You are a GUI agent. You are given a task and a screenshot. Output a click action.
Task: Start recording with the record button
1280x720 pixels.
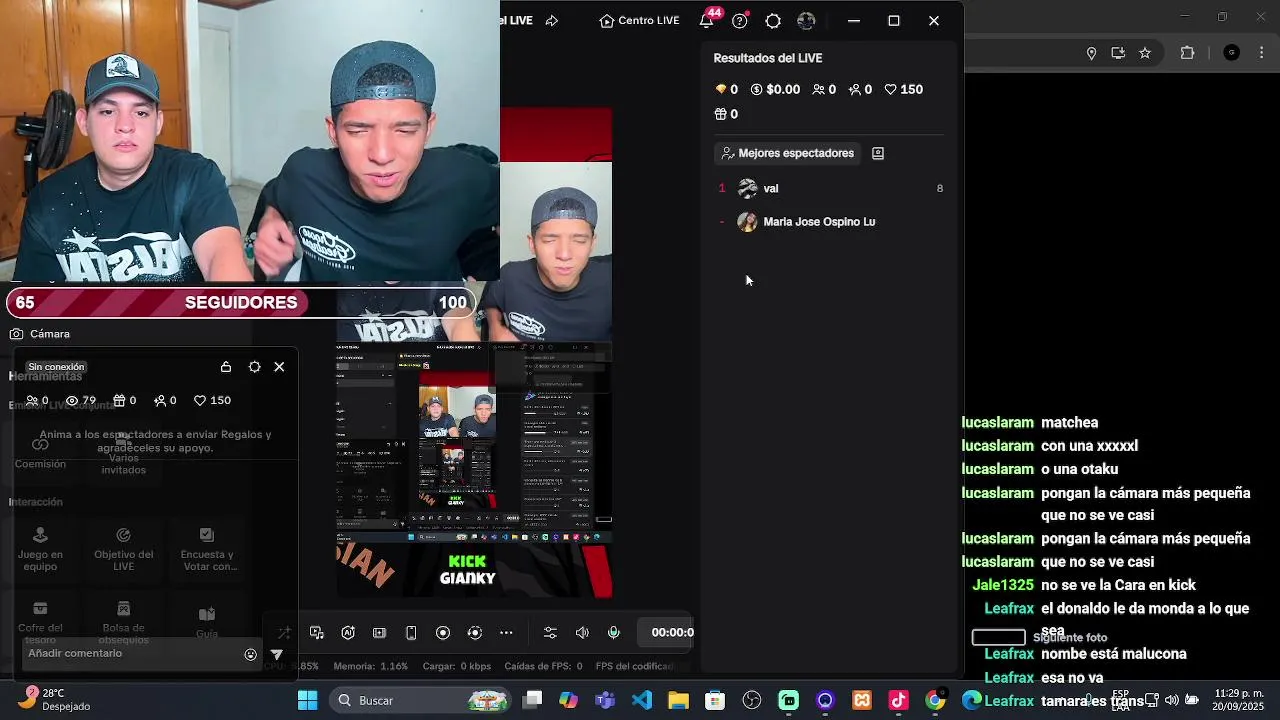[443, 632]
